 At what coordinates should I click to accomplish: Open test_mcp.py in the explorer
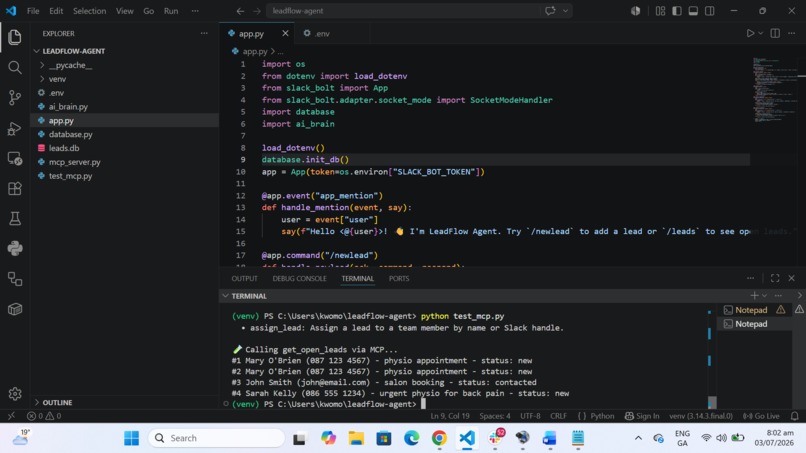coord(70,176)
